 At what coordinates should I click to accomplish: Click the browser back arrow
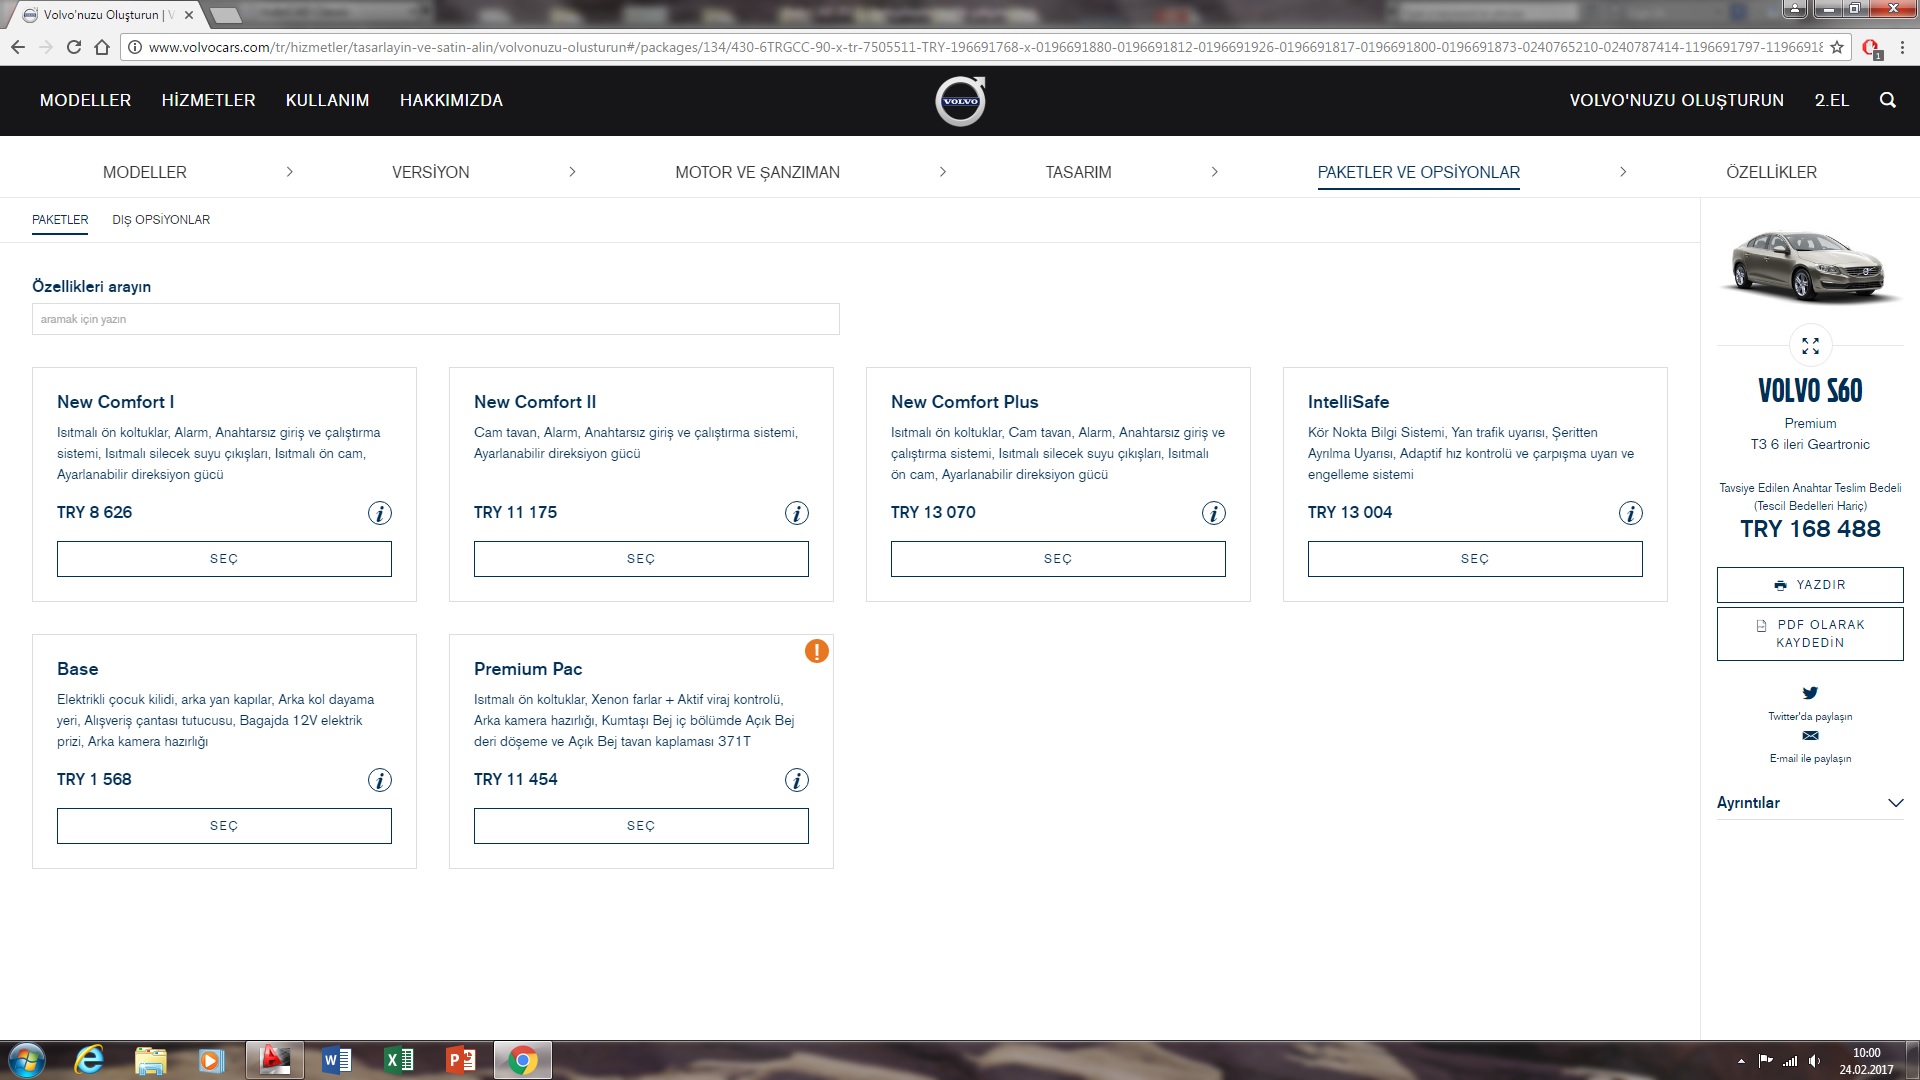point(18,47)
